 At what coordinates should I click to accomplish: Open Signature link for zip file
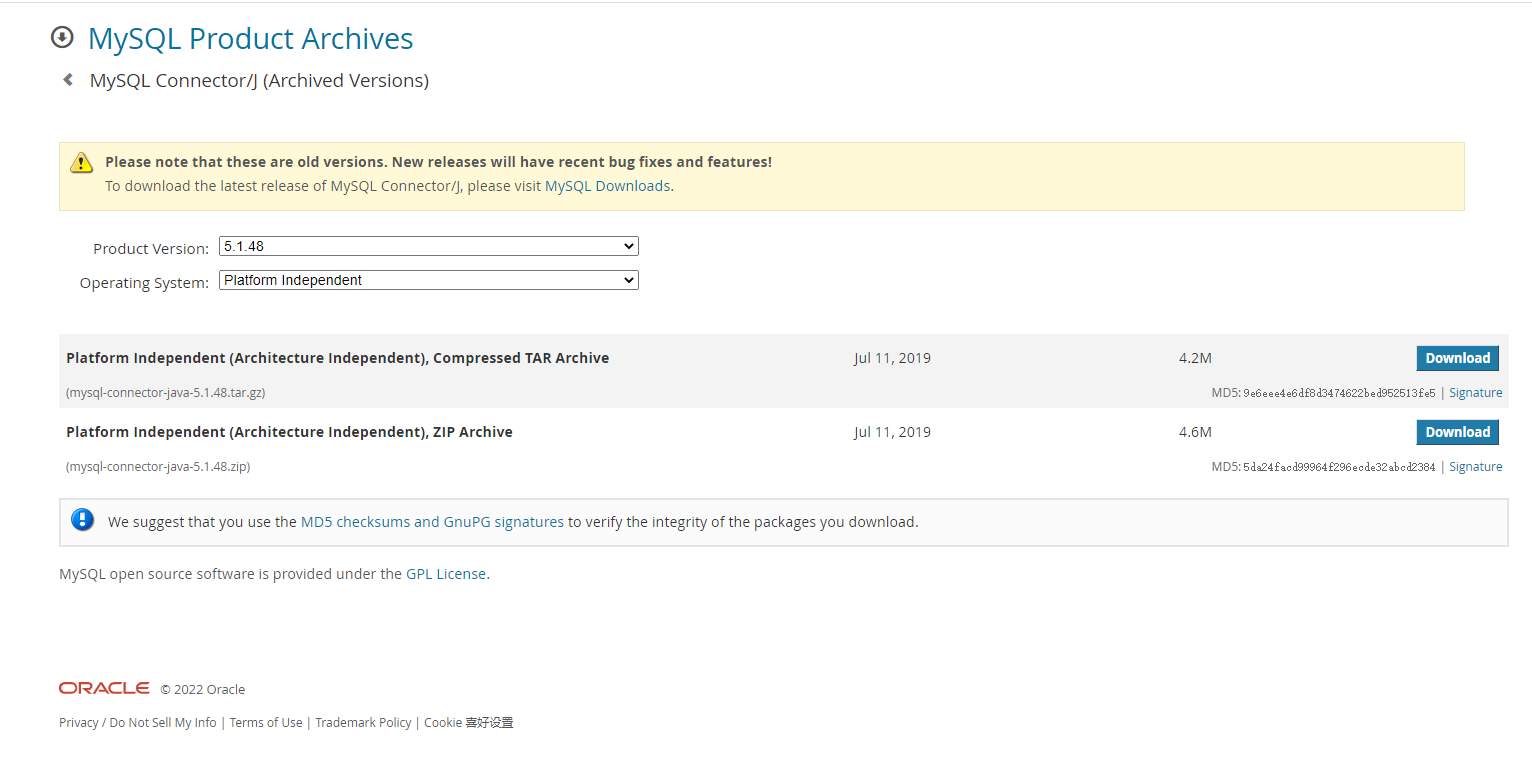(1475, 467)
